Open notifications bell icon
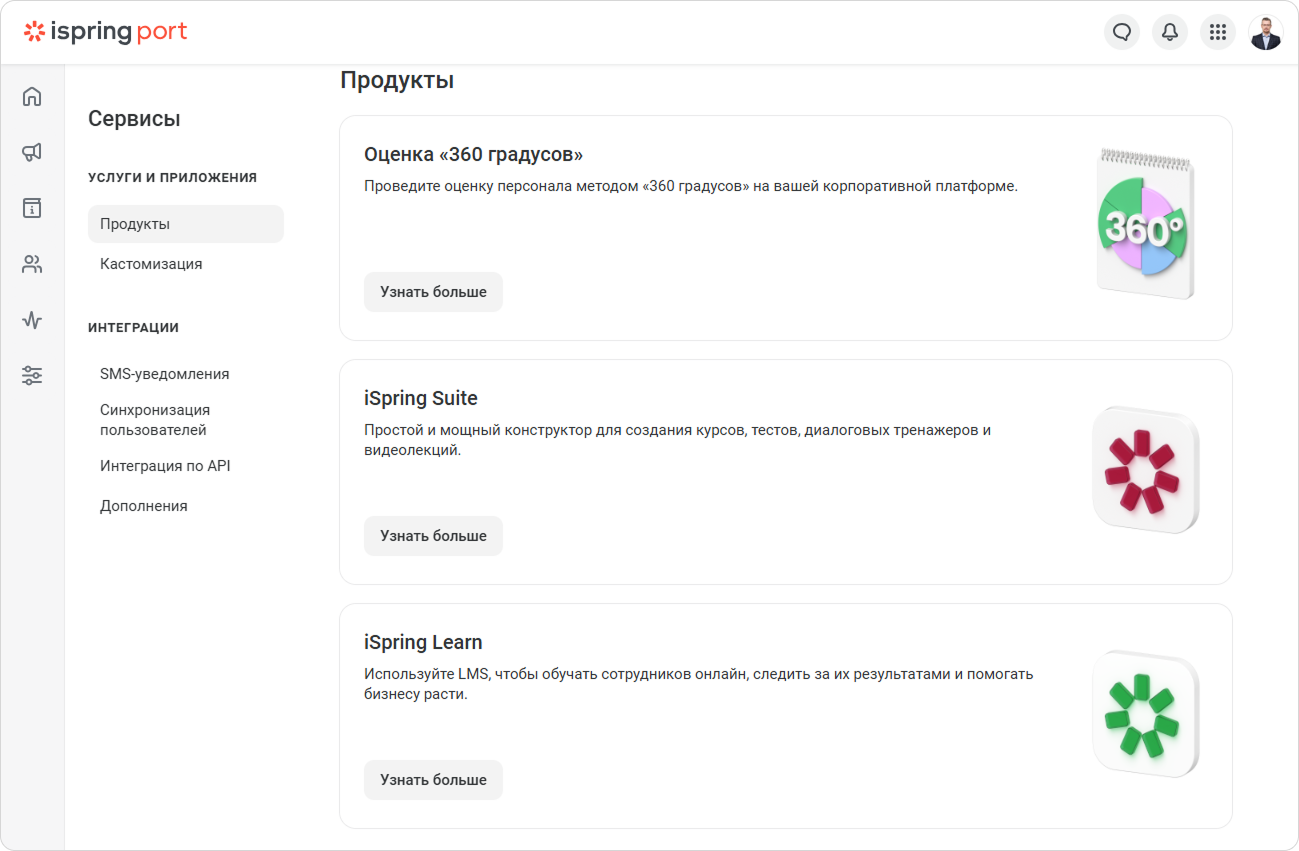Image resolution: width=1299 pixels, height=851 pixels. click(1170, 32)
